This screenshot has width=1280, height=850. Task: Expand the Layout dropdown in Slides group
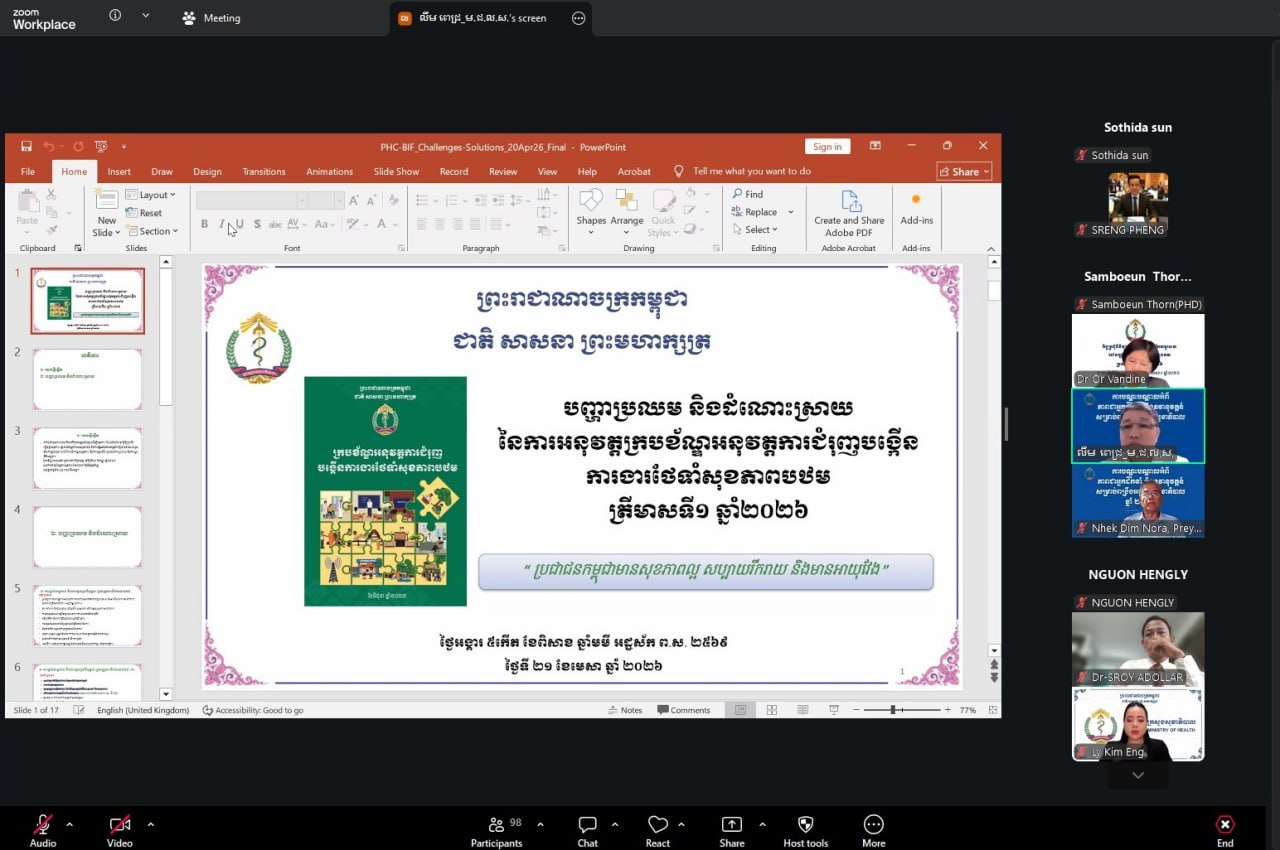point(156,195)
